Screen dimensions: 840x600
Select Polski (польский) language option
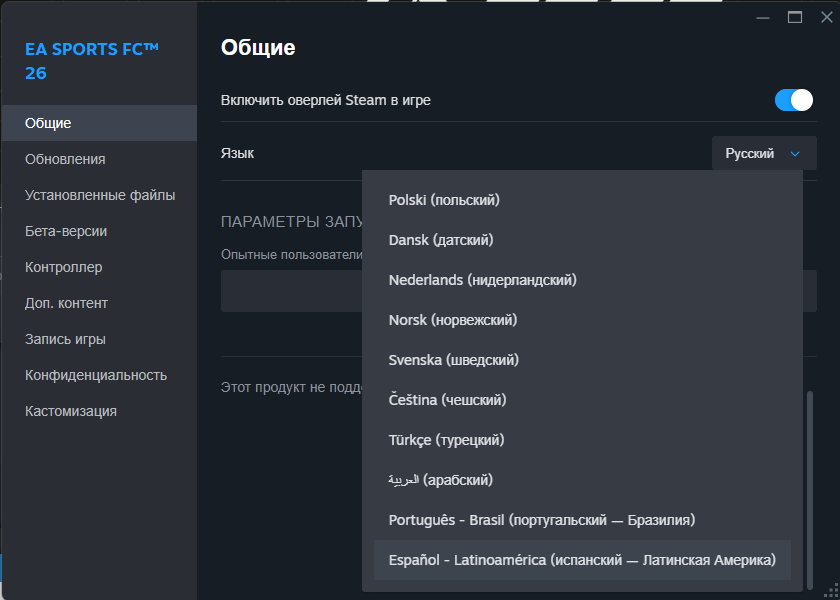coord(444,200)
